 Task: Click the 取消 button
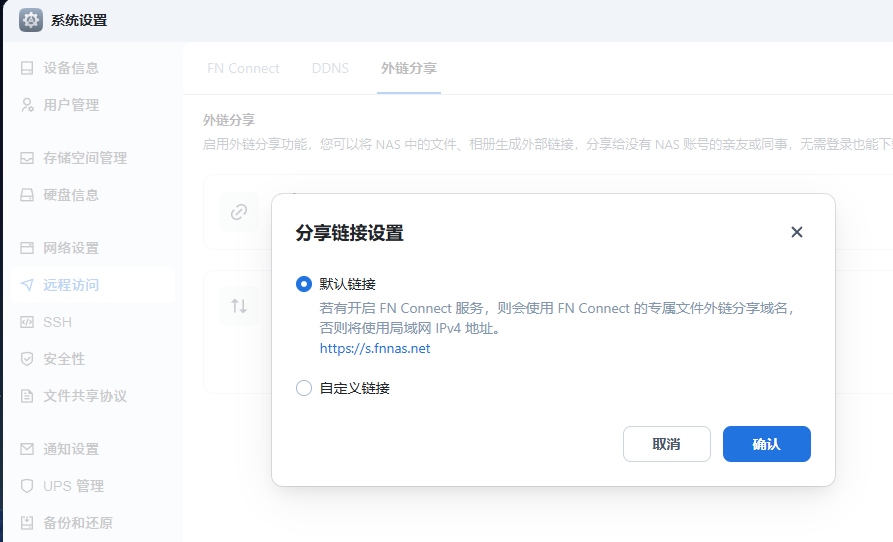pyautogui.click(x=667, y=444)
